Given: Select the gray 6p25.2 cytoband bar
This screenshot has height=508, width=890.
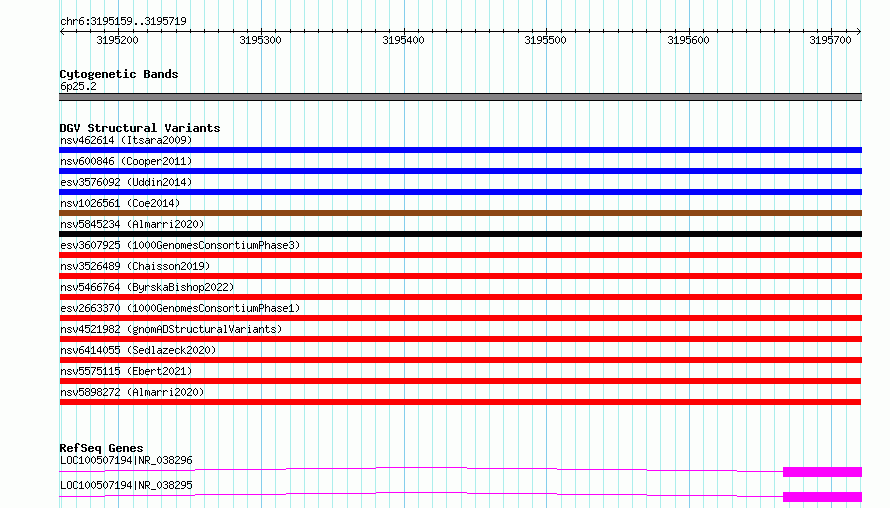Looking at the screenshot, I should (x=460, y=97).
